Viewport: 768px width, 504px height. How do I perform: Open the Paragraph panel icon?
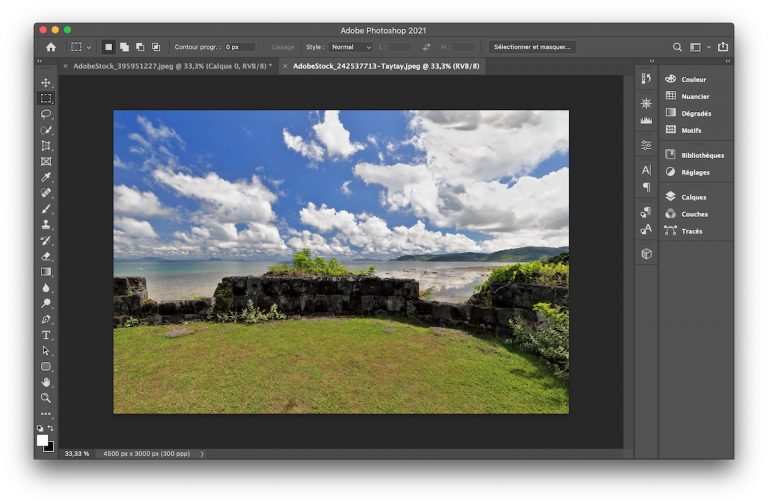pos(646,187)
